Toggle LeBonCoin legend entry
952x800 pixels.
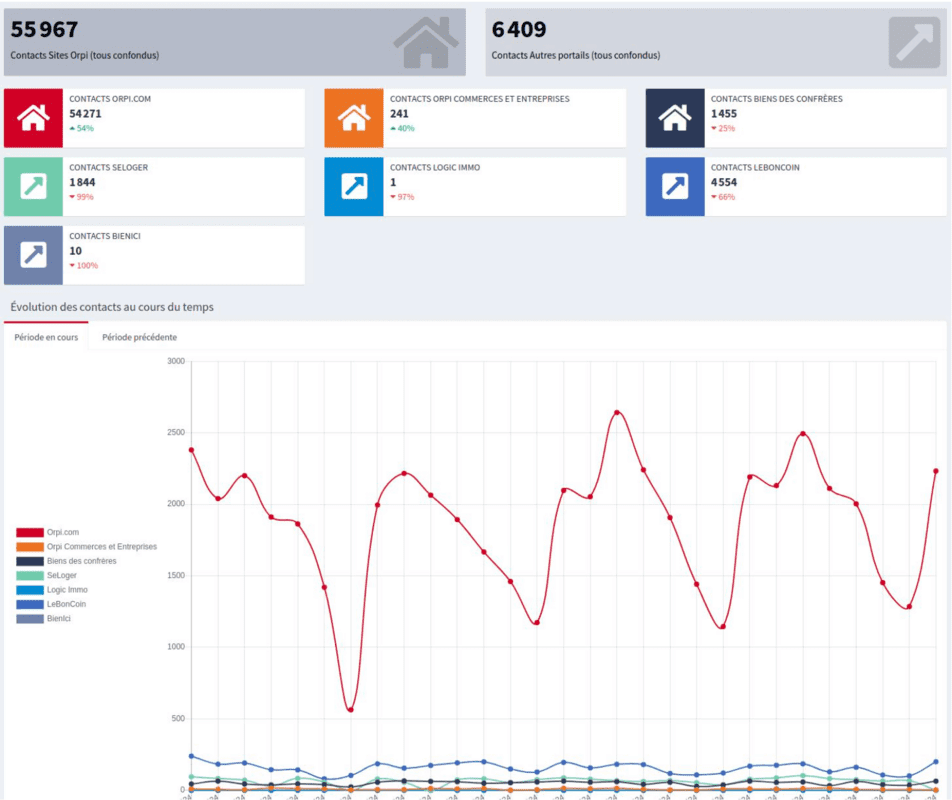[66, 604]
